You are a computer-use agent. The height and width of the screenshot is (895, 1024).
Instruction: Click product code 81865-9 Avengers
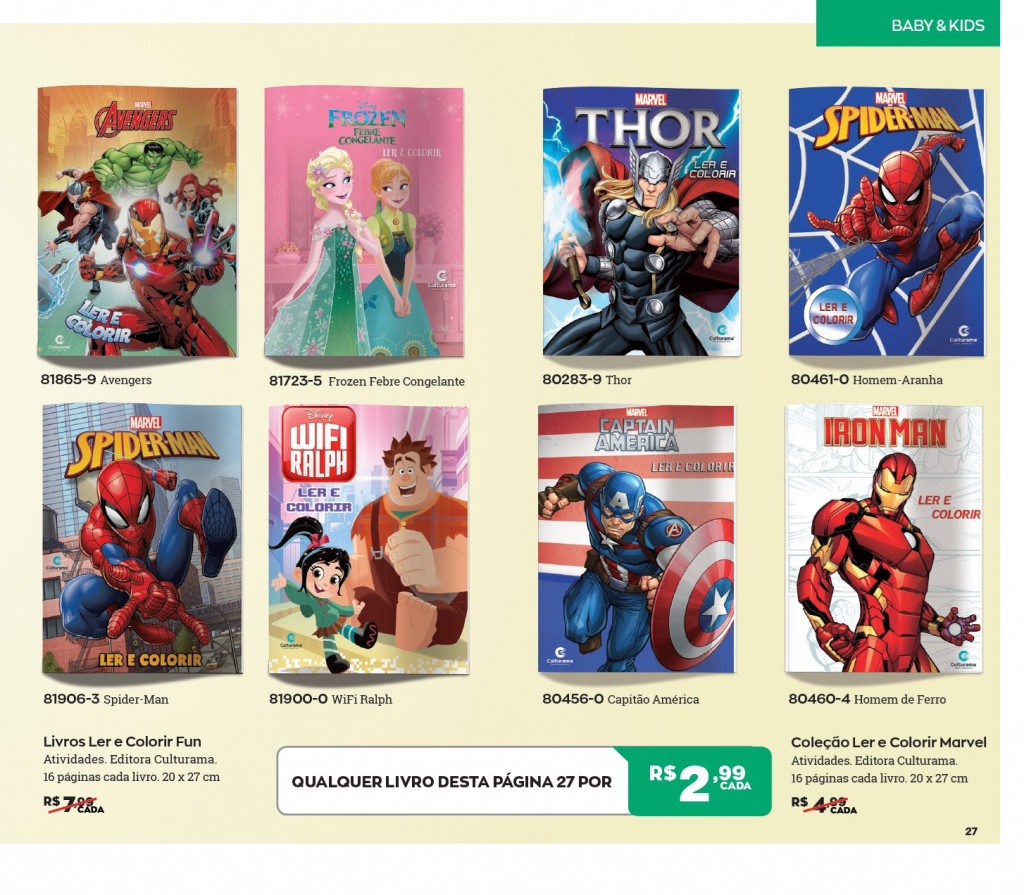(x=96, y=380)
